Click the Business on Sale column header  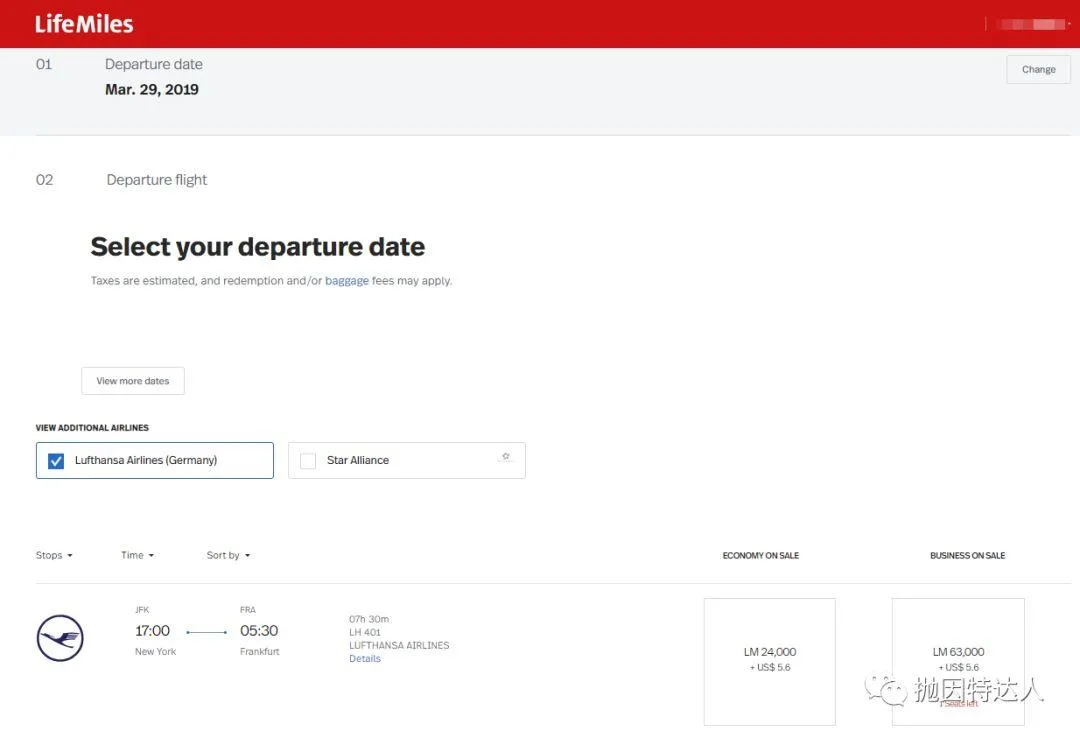pos(967,555)
